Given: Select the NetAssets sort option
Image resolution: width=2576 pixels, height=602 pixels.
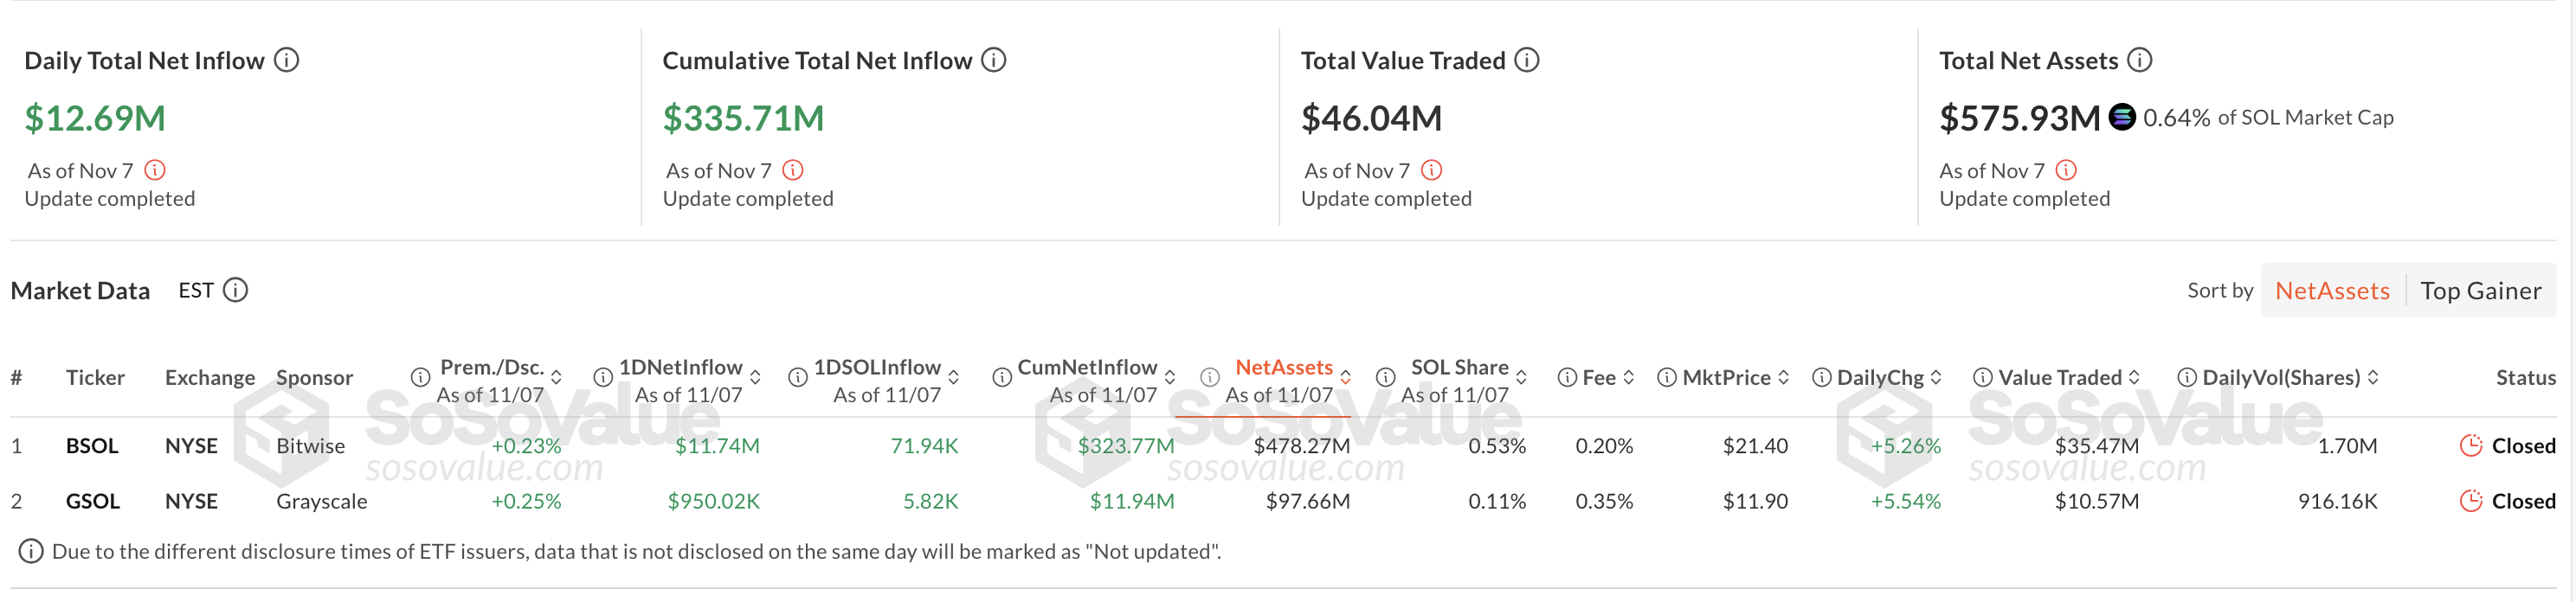Looking at the screenshot, I should [x=2332, y=290].
